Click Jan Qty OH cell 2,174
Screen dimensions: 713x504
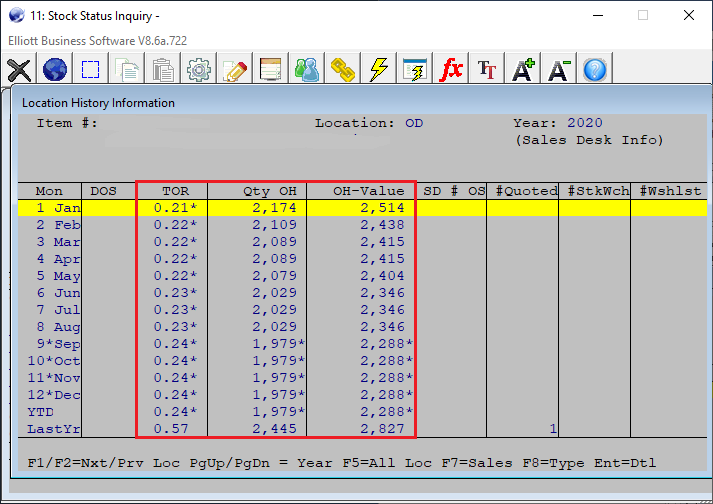coord(274,208)
